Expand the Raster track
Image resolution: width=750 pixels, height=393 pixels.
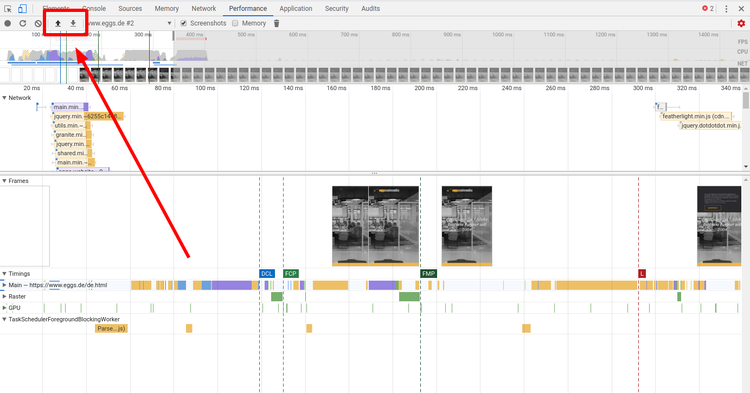[x=4, y=296]
